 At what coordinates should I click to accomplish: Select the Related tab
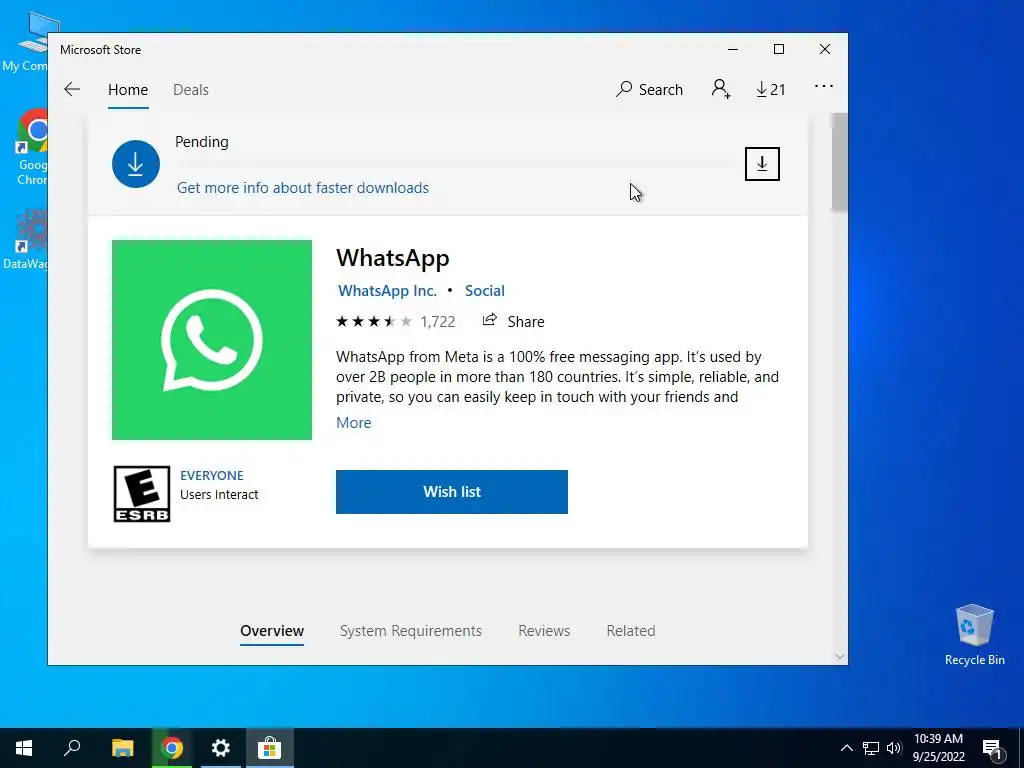coord(631,631)
